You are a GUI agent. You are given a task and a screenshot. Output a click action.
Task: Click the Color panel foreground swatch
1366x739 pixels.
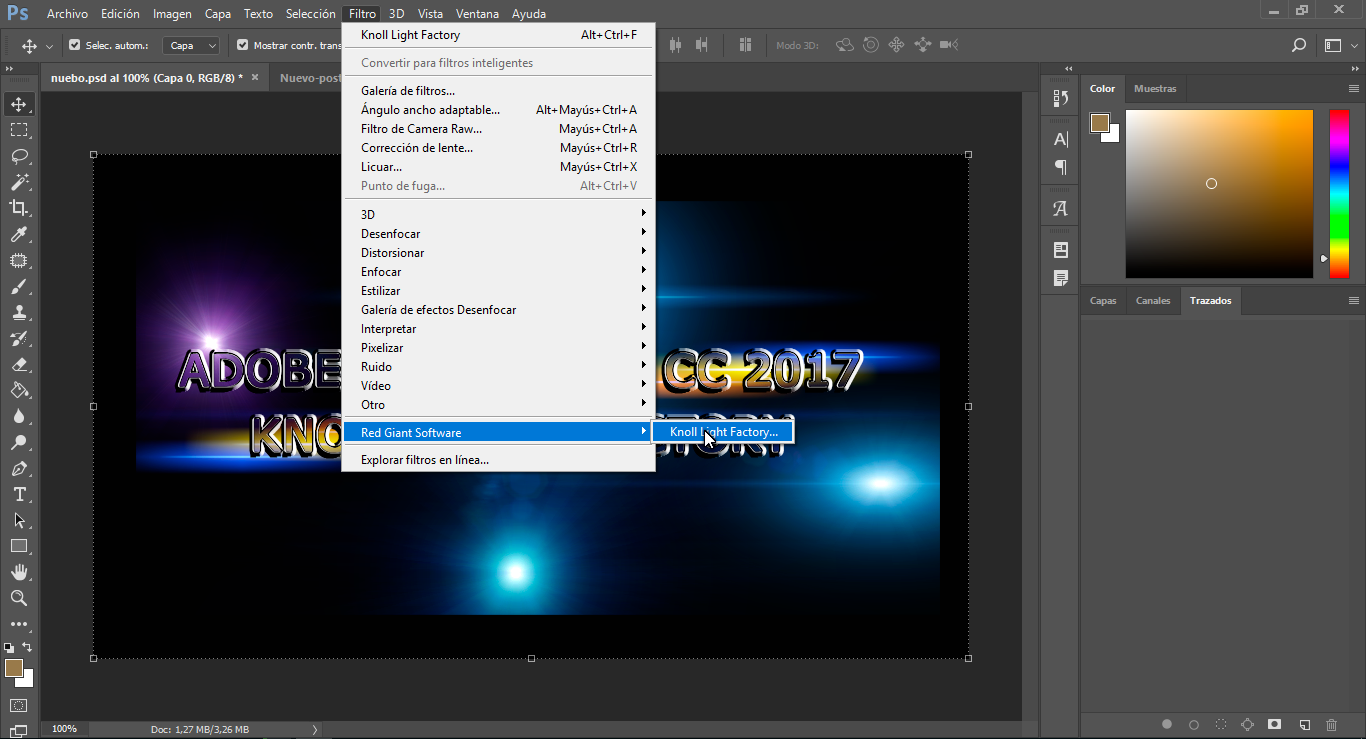point(1100,123)
